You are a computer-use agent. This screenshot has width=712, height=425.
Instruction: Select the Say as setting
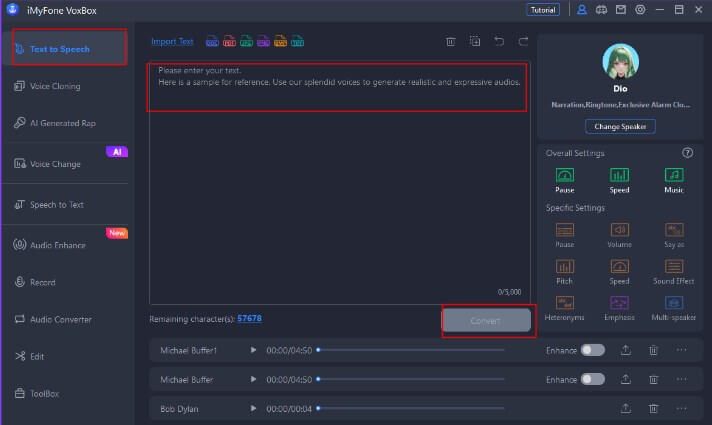click(674, 235)
